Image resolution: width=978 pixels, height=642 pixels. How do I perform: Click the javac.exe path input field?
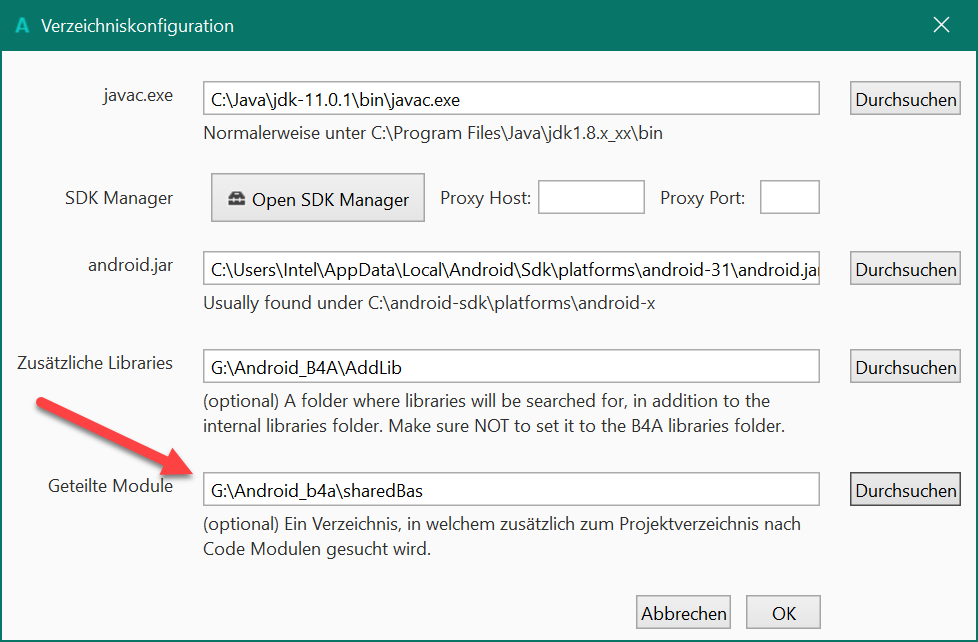[x=511, y=99]
